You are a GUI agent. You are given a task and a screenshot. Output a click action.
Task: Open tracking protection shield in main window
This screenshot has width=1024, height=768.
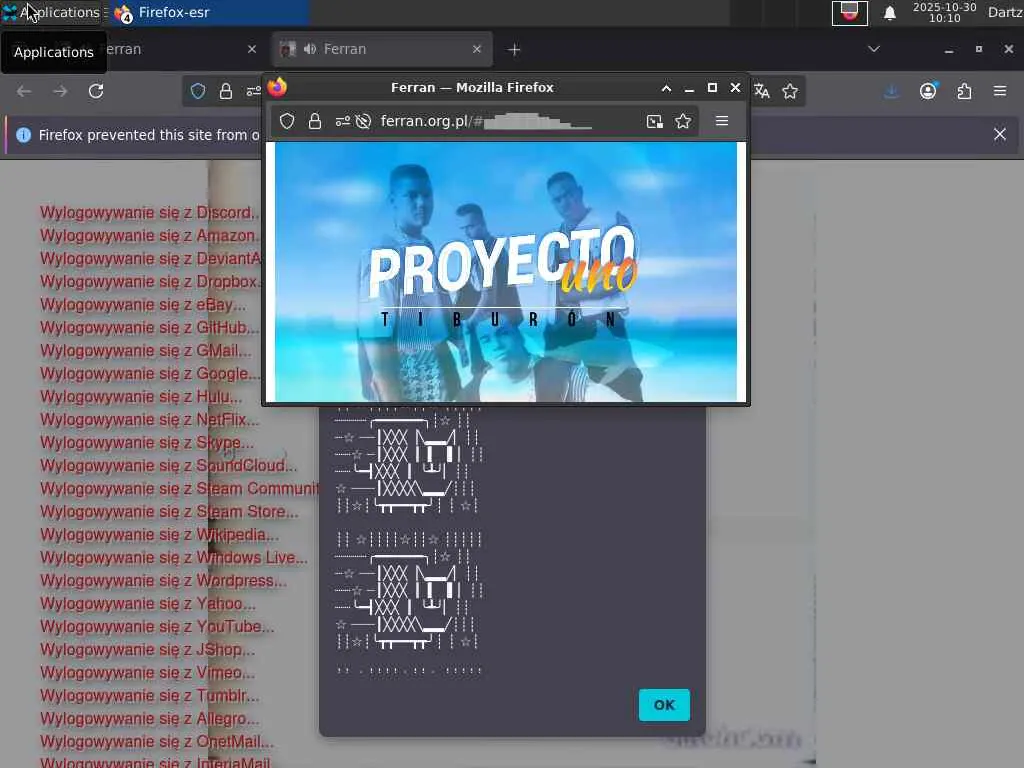(x=198, y=91)
